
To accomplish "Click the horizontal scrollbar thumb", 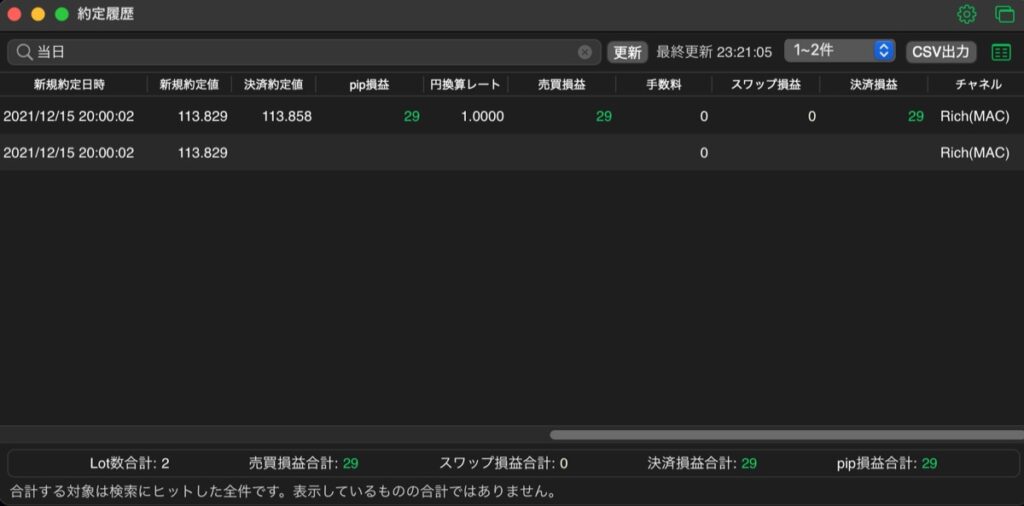I will pyautogui.click(x=786, y=435).
